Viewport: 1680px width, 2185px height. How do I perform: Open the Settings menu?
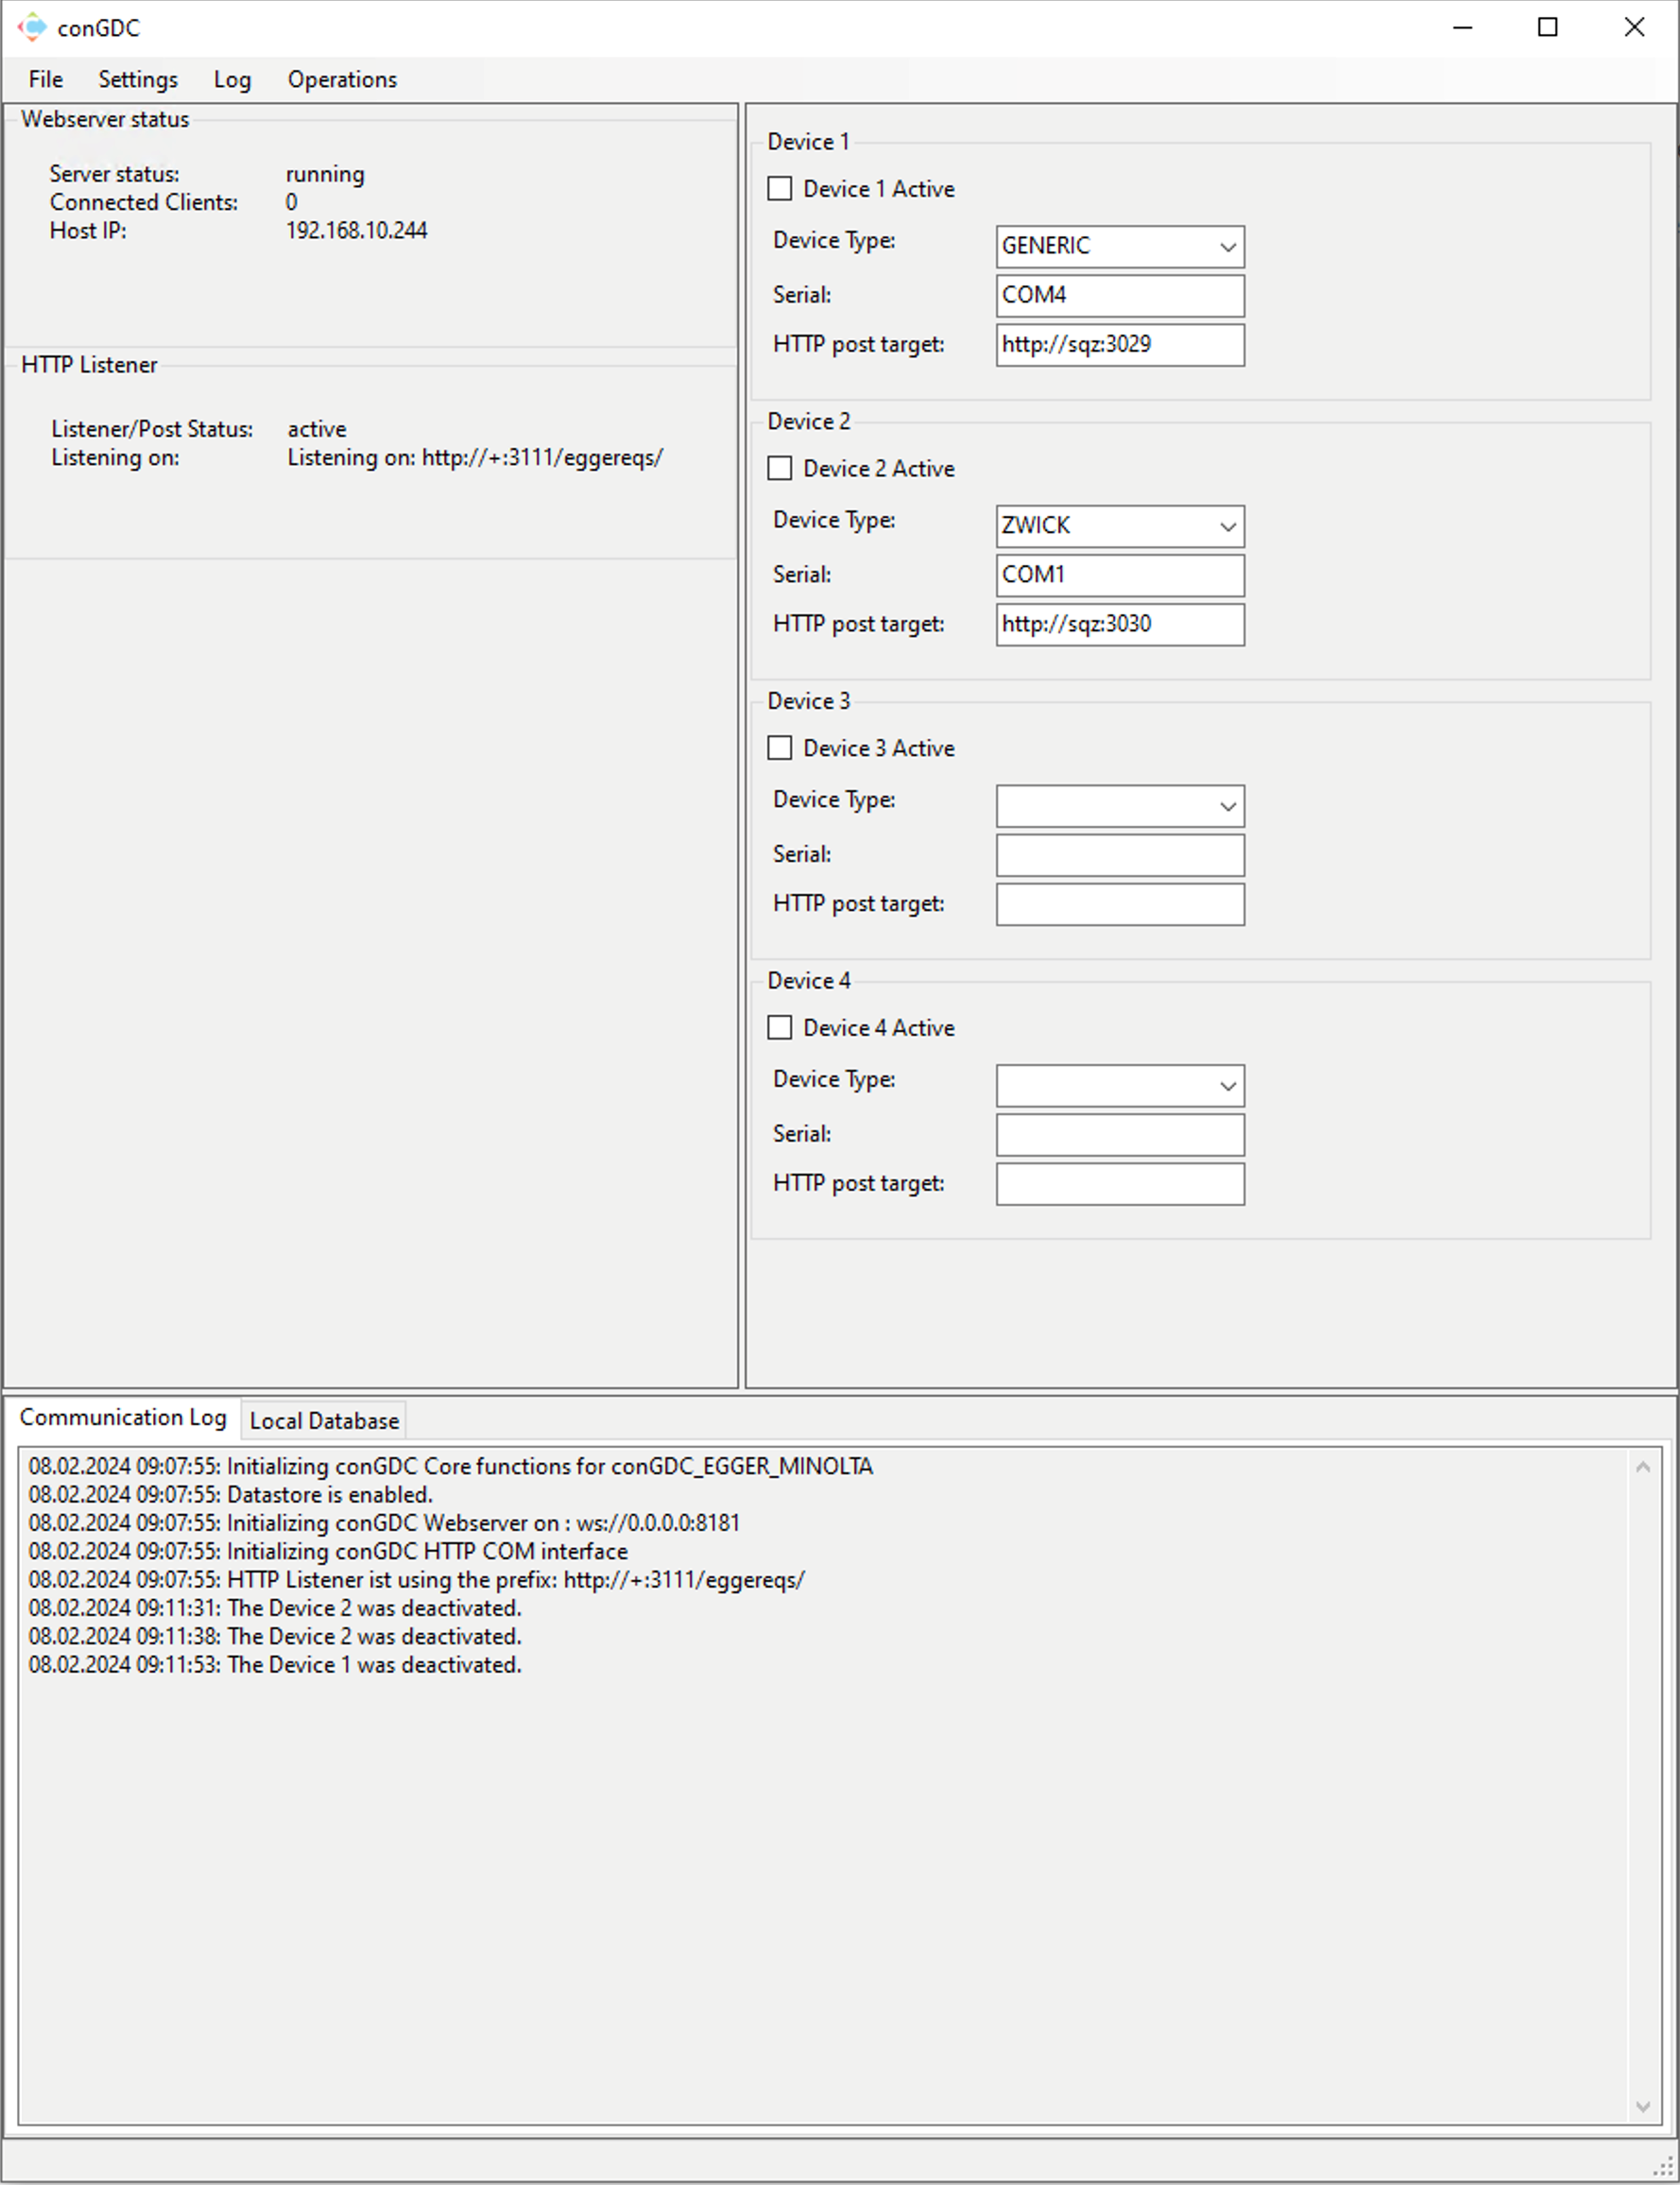[x=137, y=80]
